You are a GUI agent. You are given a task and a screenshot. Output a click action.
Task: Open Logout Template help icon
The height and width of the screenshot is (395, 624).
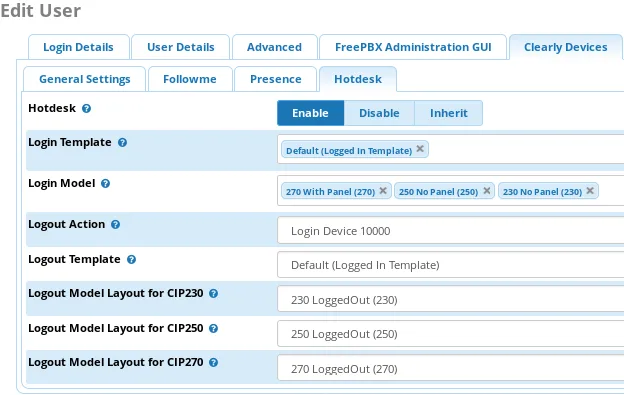pos(131,260)
